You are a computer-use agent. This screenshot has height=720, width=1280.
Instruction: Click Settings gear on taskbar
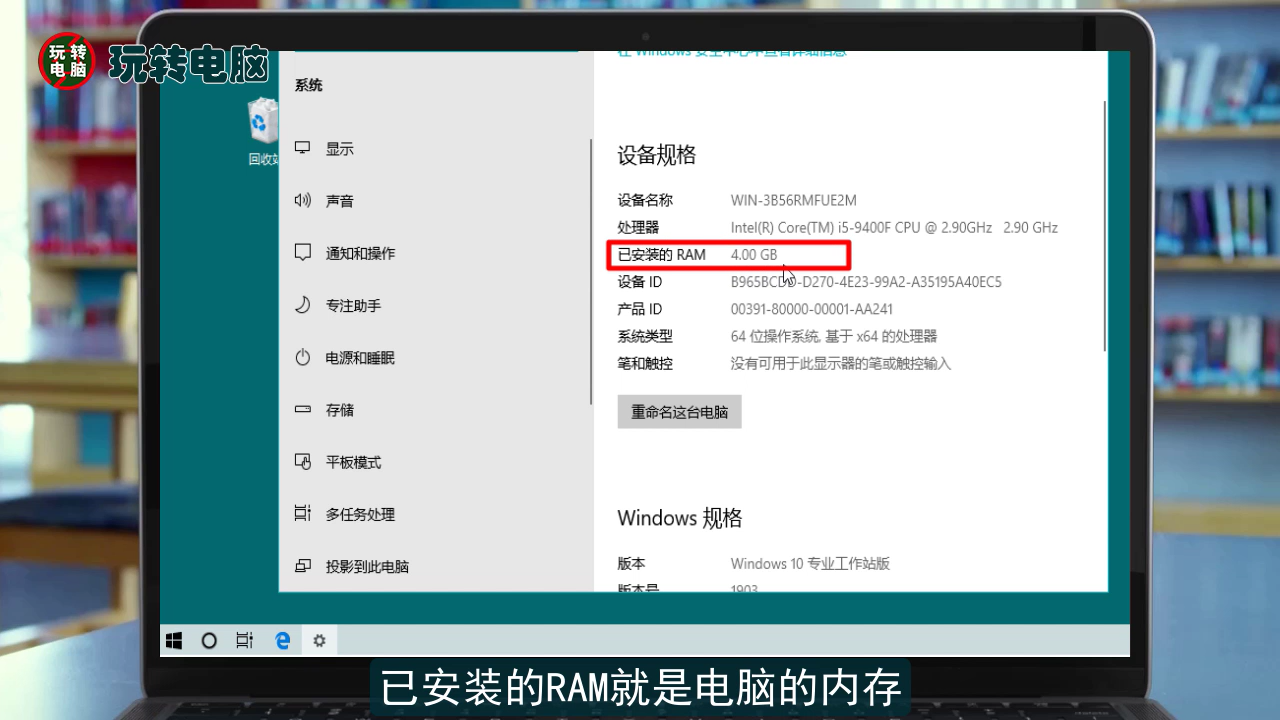[x=320, y=641]
